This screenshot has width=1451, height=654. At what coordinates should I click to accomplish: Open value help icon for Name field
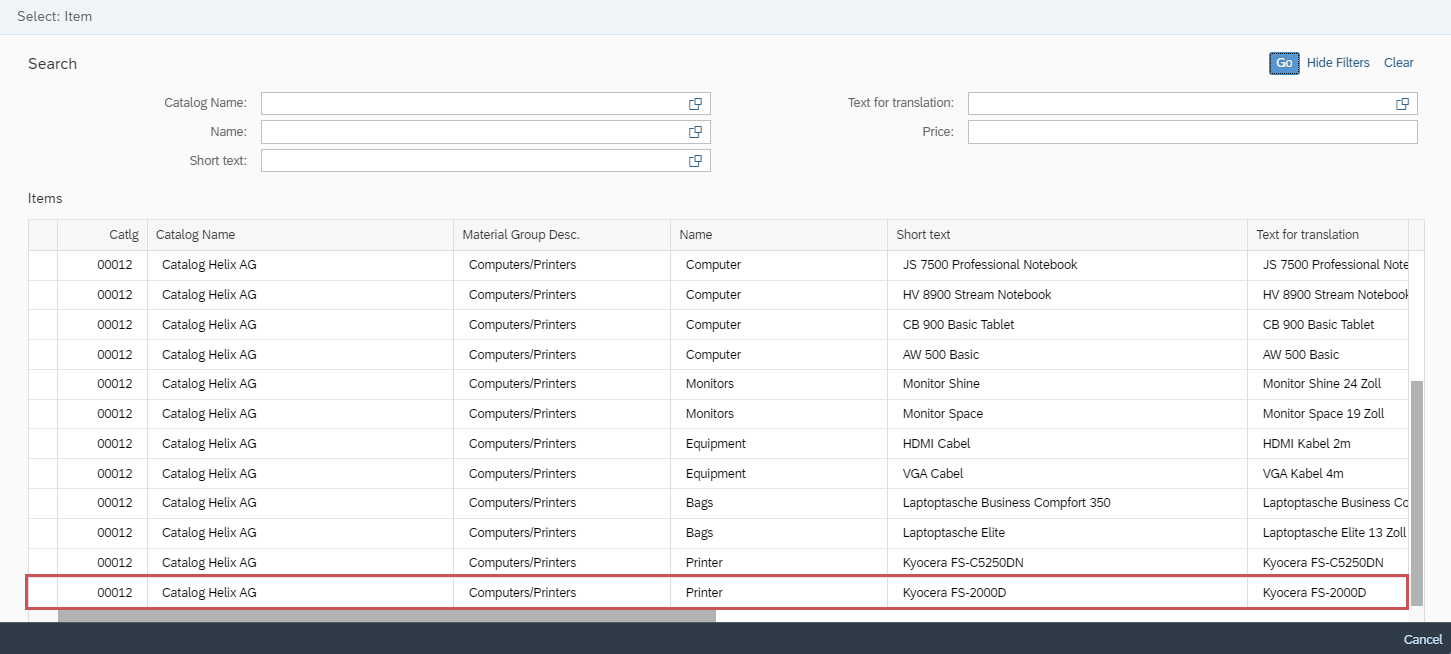coord(695,132)
